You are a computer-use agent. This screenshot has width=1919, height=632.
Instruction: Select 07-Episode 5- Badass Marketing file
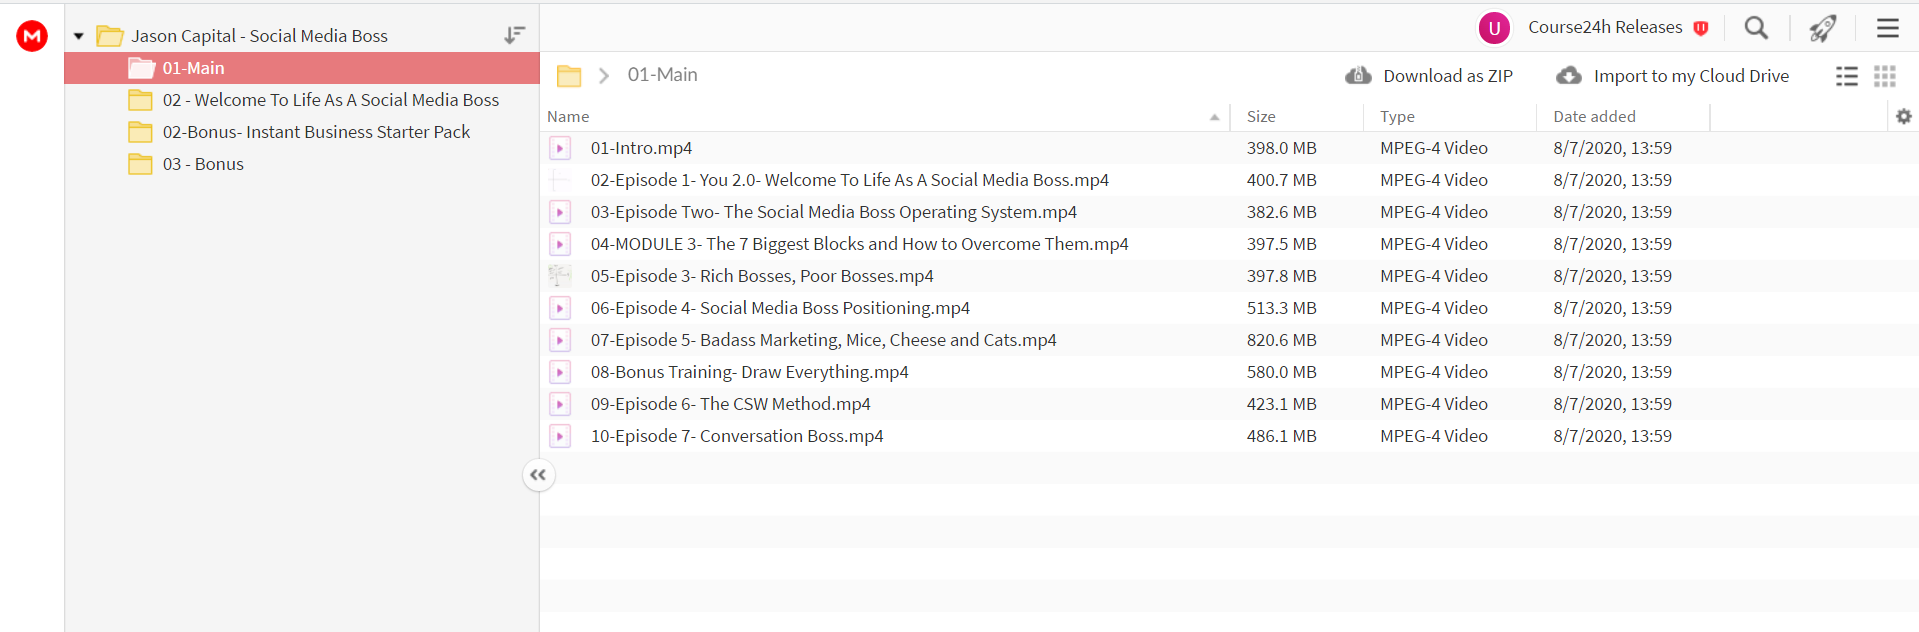[823, 340]
